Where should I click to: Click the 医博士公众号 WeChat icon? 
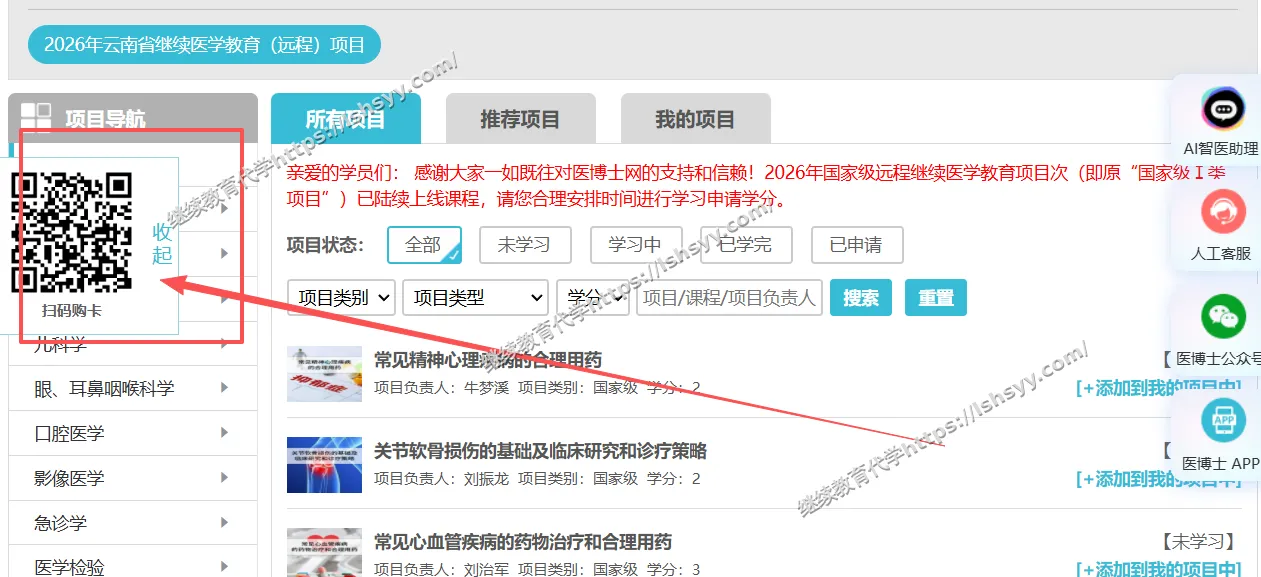1223,317
